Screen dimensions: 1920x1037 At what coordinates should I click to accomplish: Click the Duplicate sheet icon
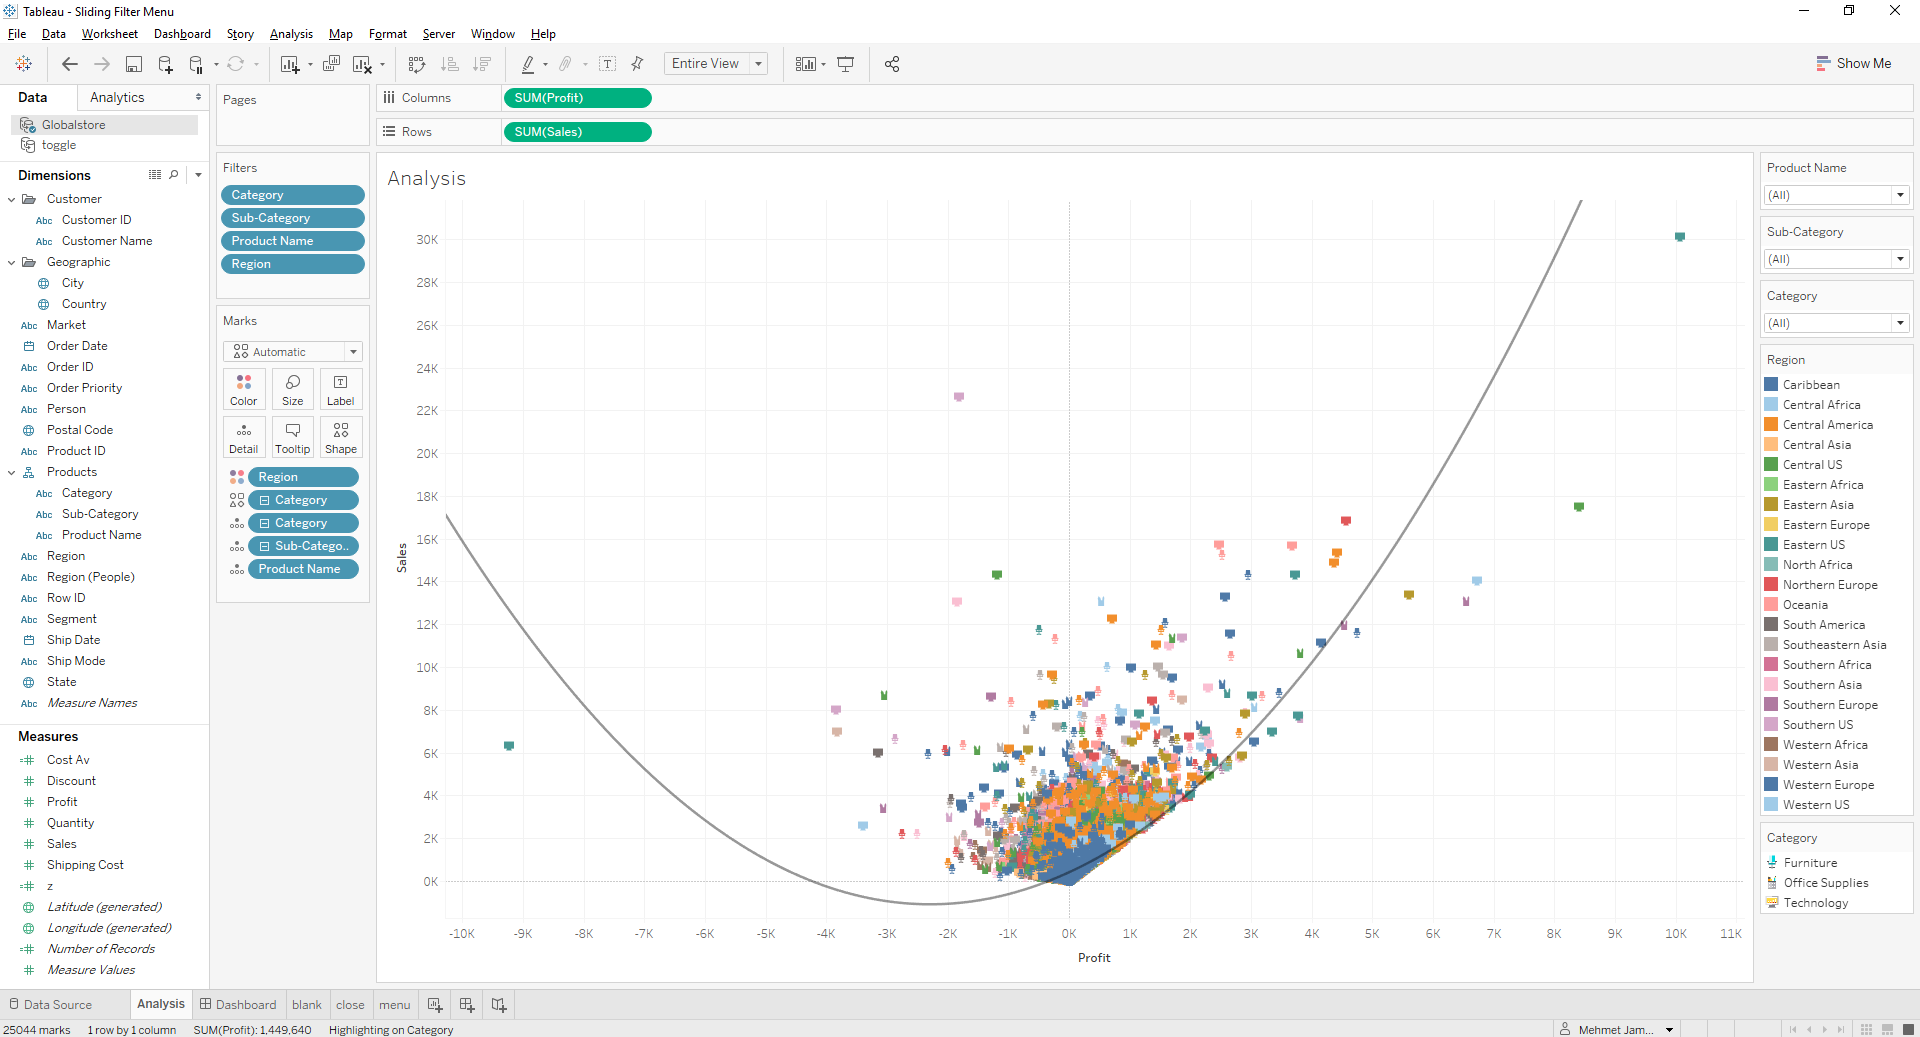coord(332,64)
